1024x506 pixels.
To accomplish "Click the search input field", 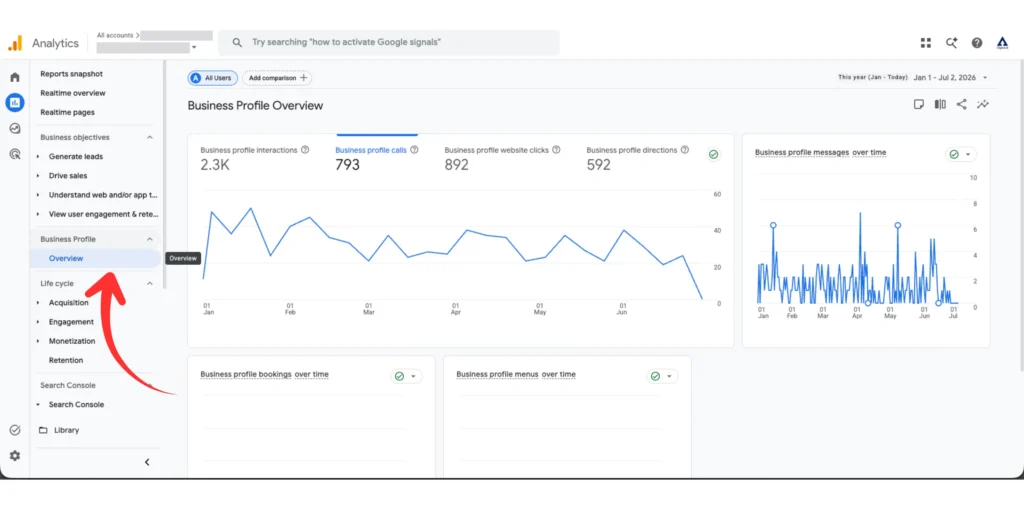I will tap(389, 42).
